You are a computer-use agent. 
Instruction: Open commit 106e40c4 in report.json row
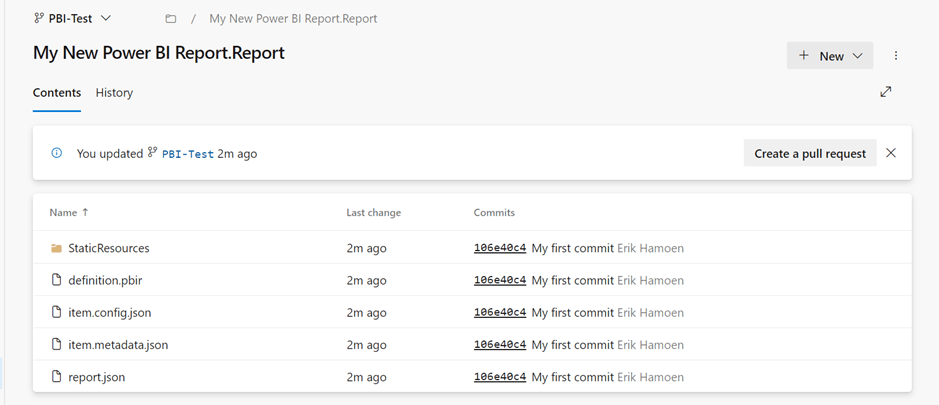500,377
